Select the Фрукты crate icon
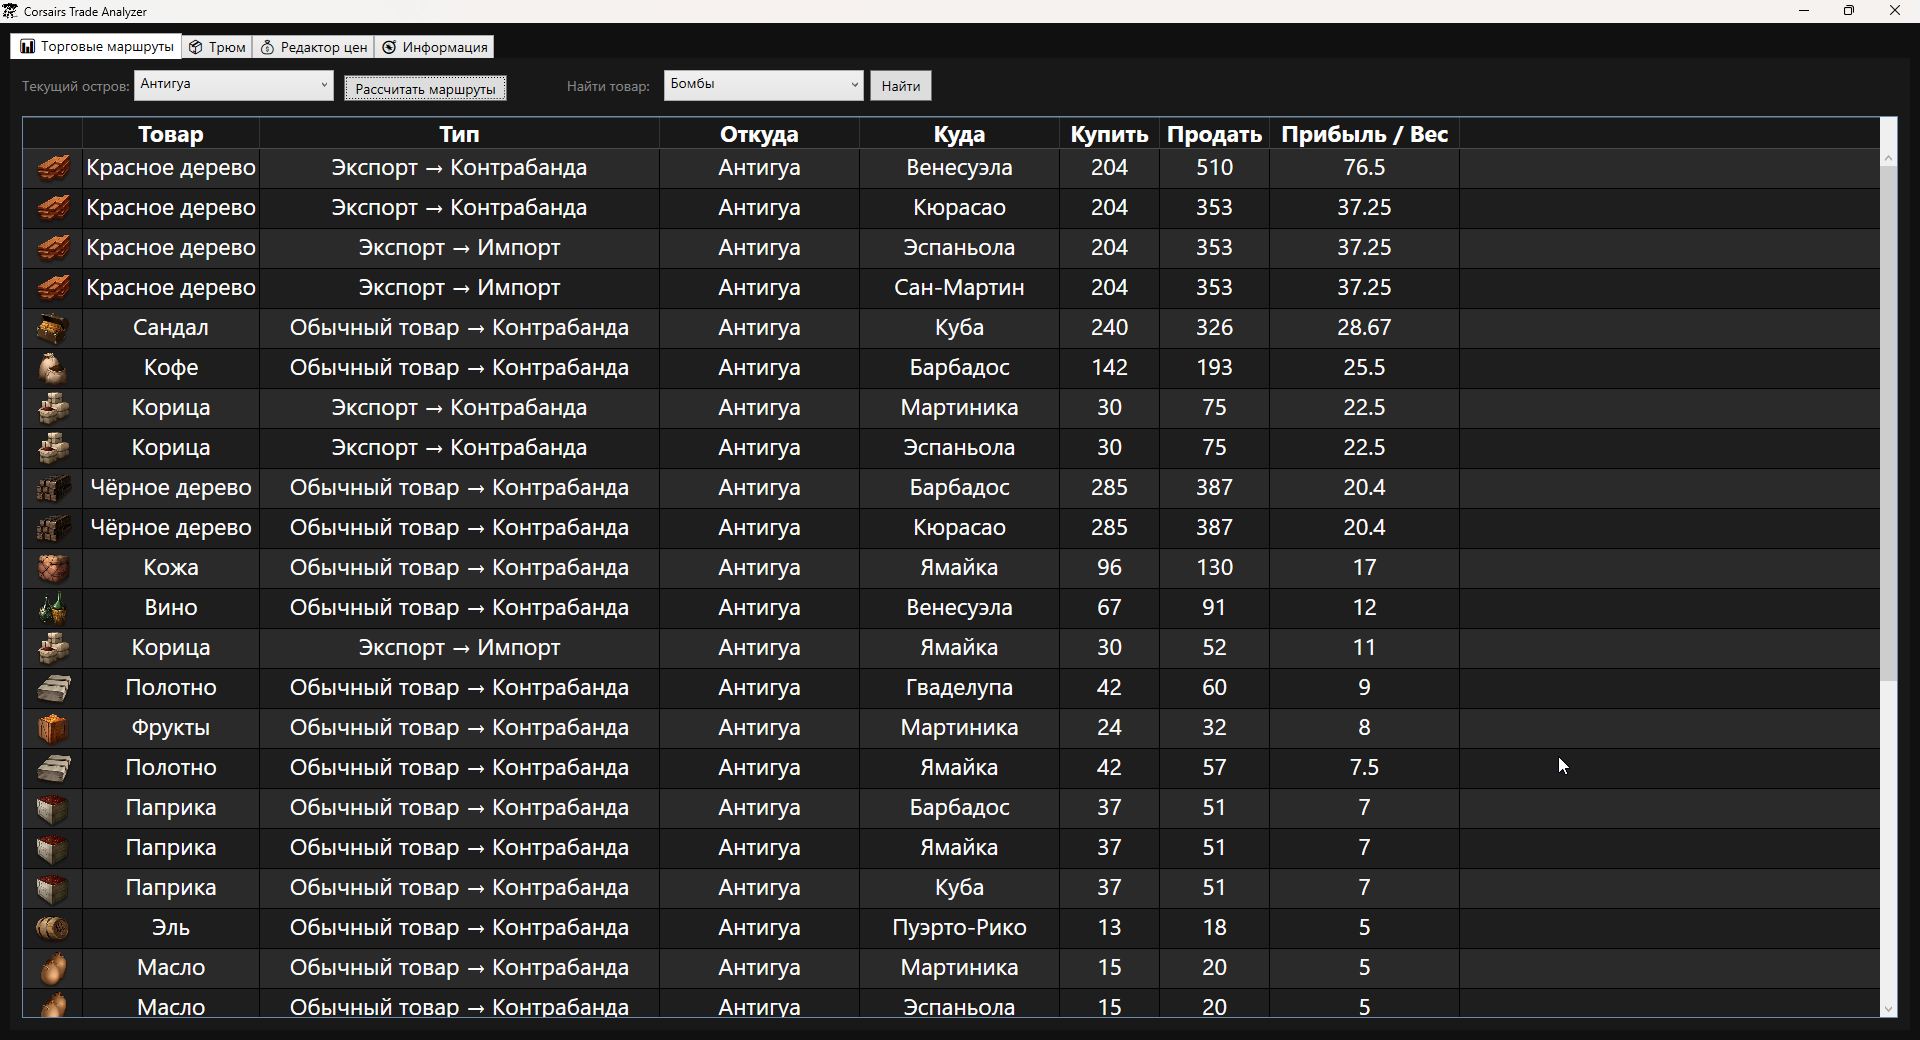This screenshot has width=1920, height=1040. point(53,728)
